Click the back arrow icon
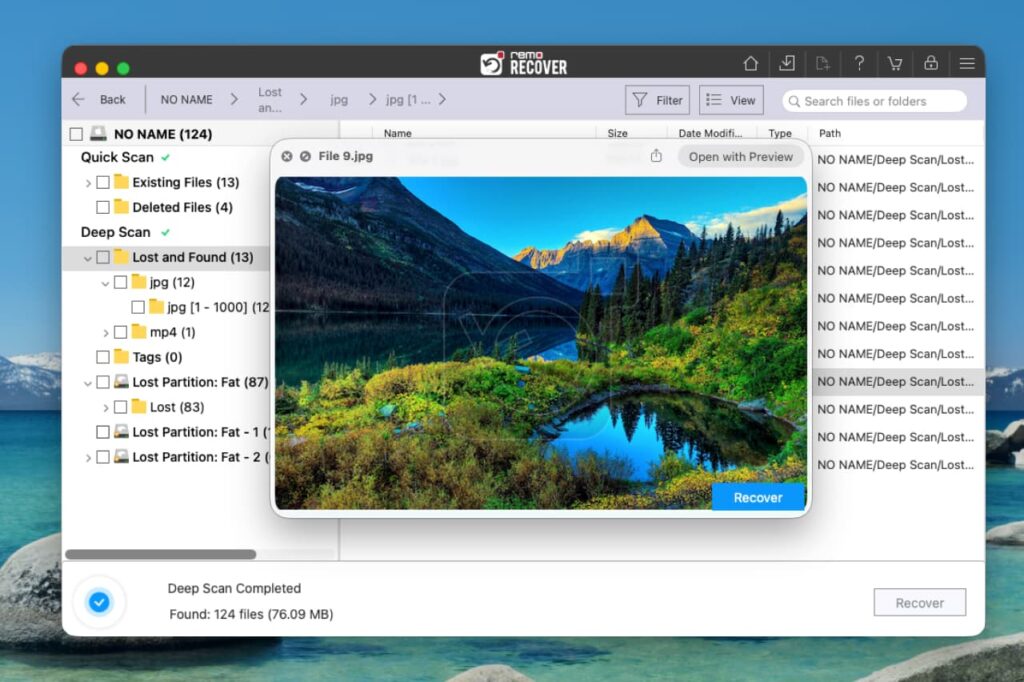 [x=78, y=99]
